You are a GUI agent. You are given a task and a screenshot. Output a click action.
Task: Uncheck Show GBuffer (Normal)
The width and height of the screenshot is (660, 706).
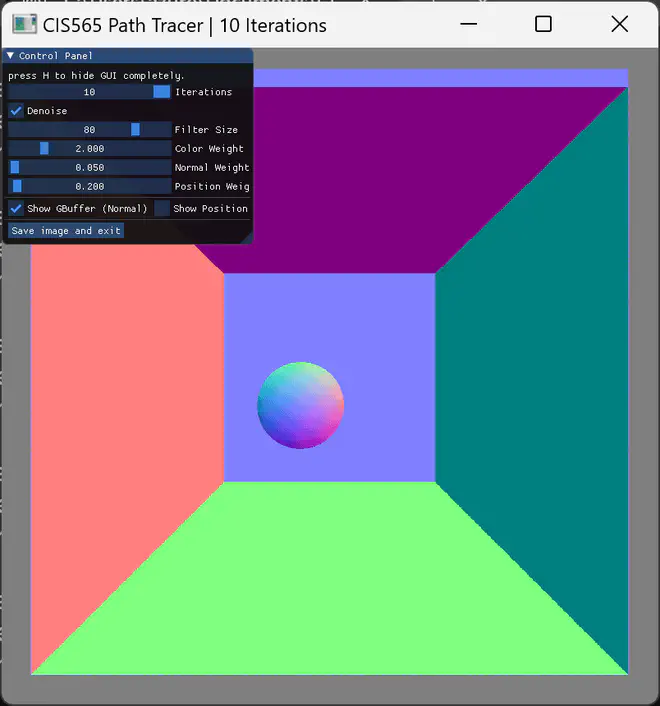(16, 209)
